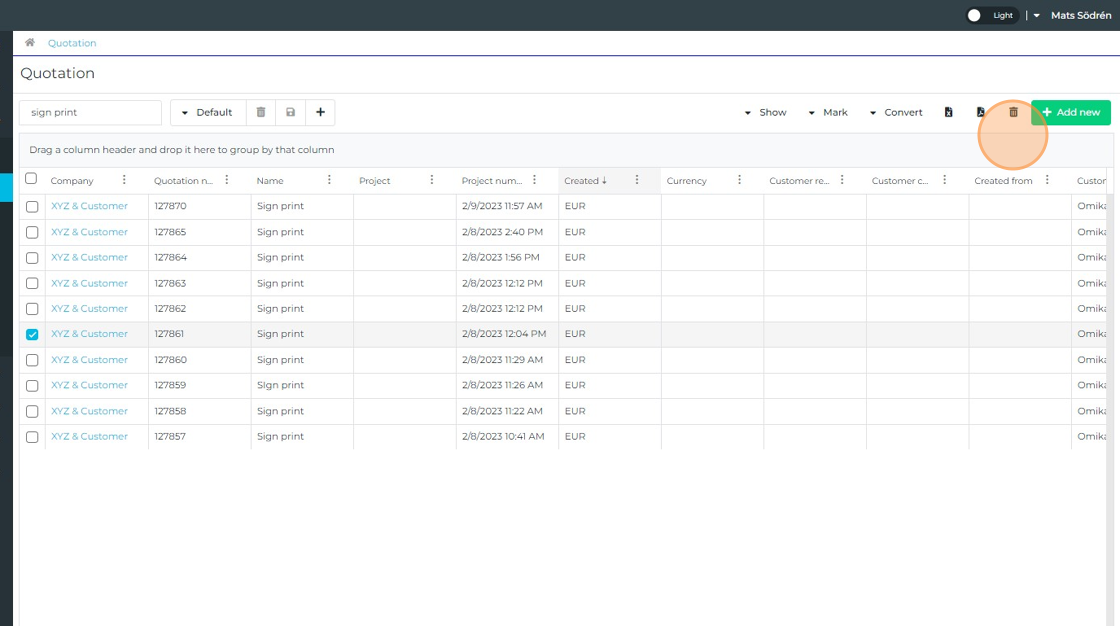Image resolution: width=1120 pixels, height=626 pixels.
Task: Delete selected quotation with trash icon
Action: tap(1013, 113)
